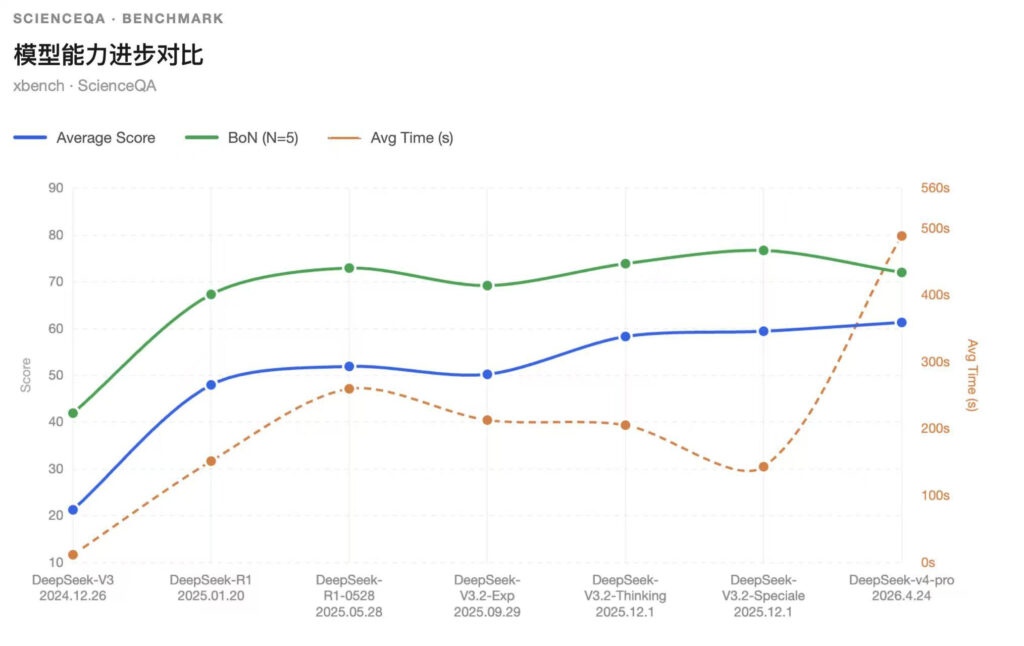1024x646 pixels.
Task: Click the SCIENCEQA · BENCHMARK header text
Action: (x=118, y=19)
